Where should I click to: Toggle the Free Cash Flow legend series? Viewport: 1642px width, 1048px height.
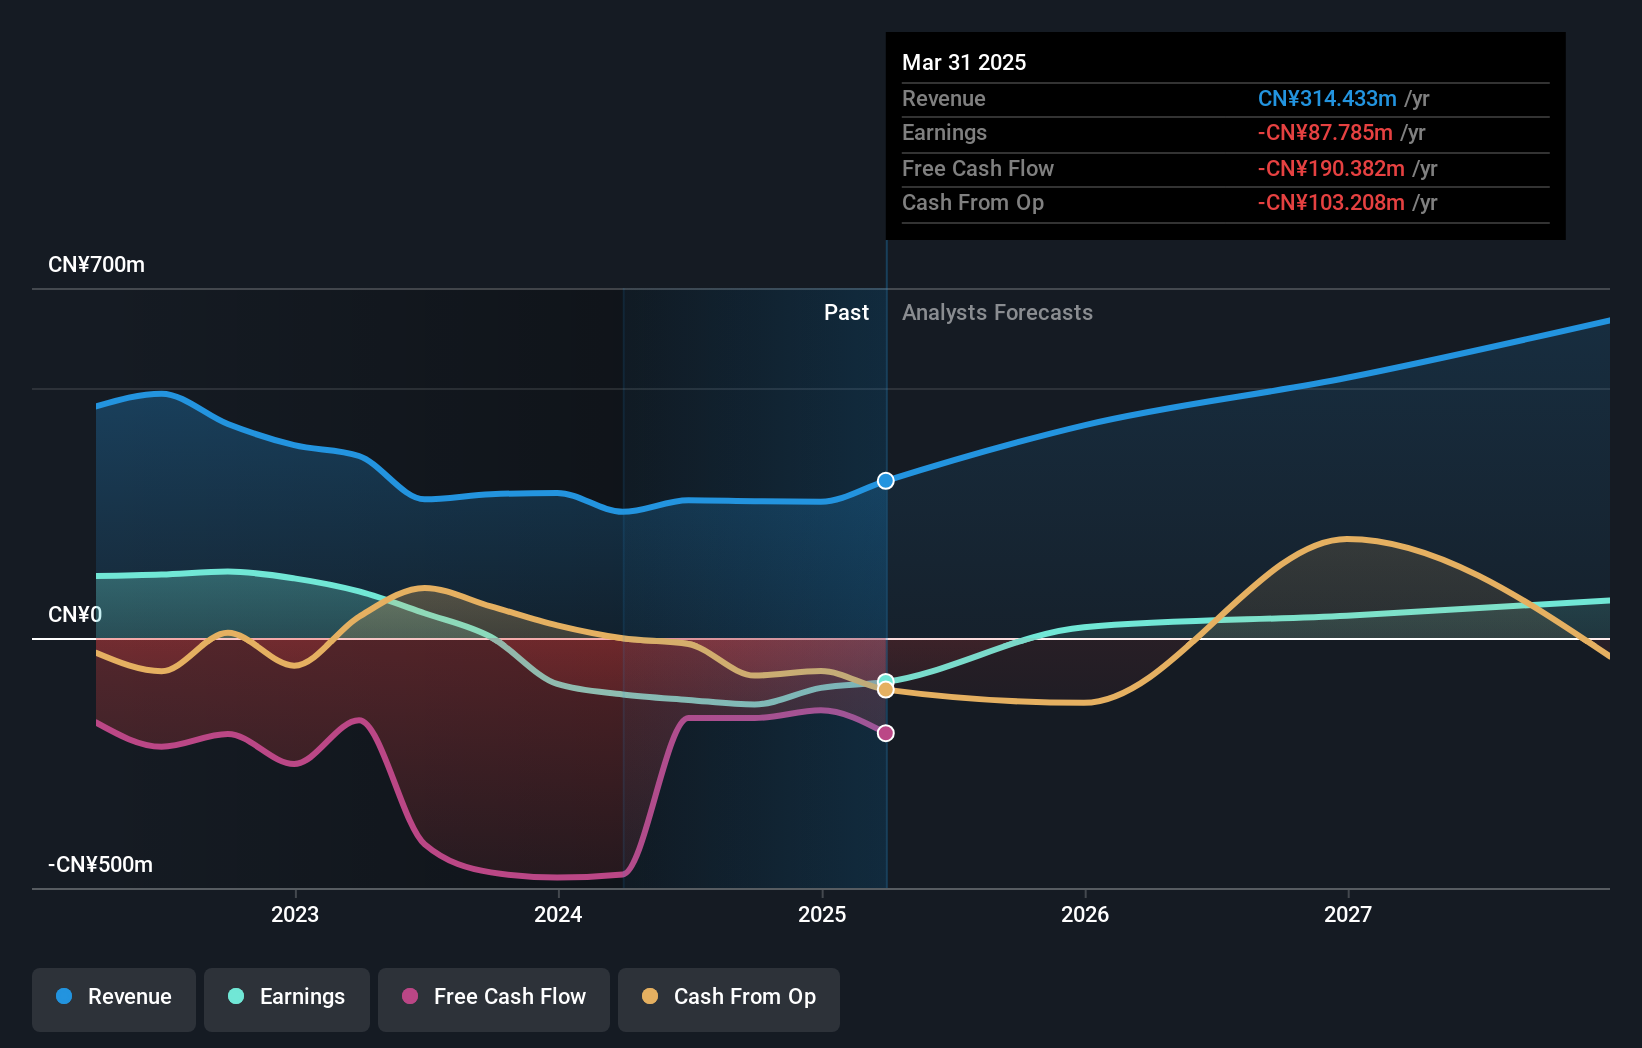click(x=494, y=999)
